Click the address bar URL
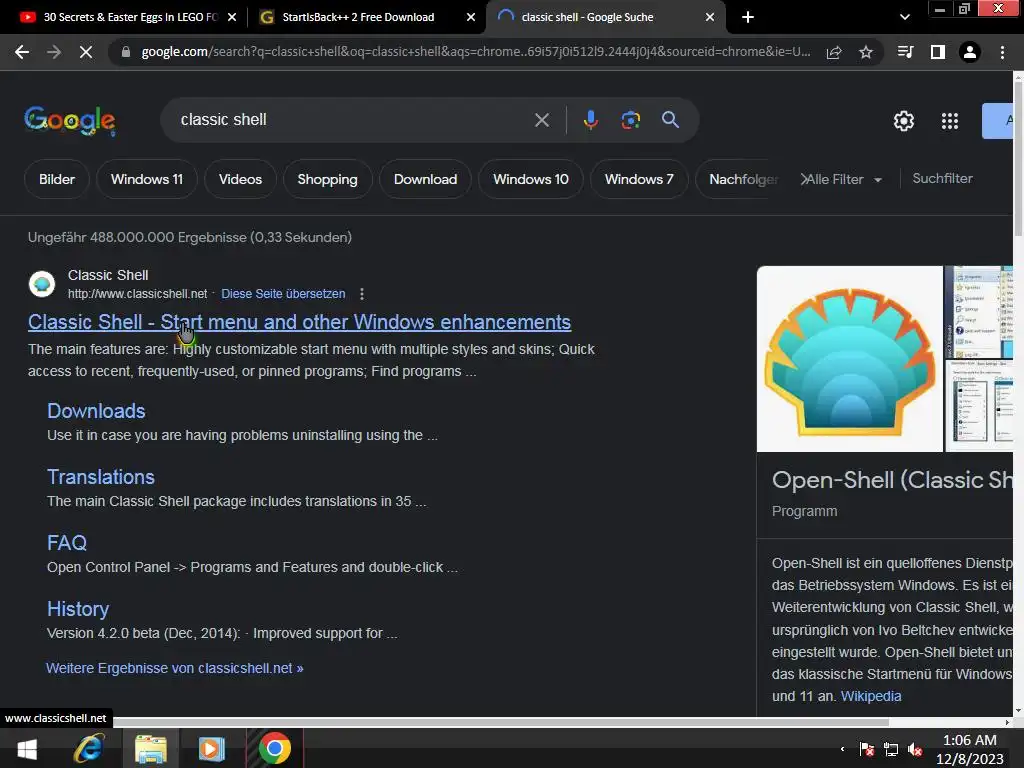 click(475, 52)
